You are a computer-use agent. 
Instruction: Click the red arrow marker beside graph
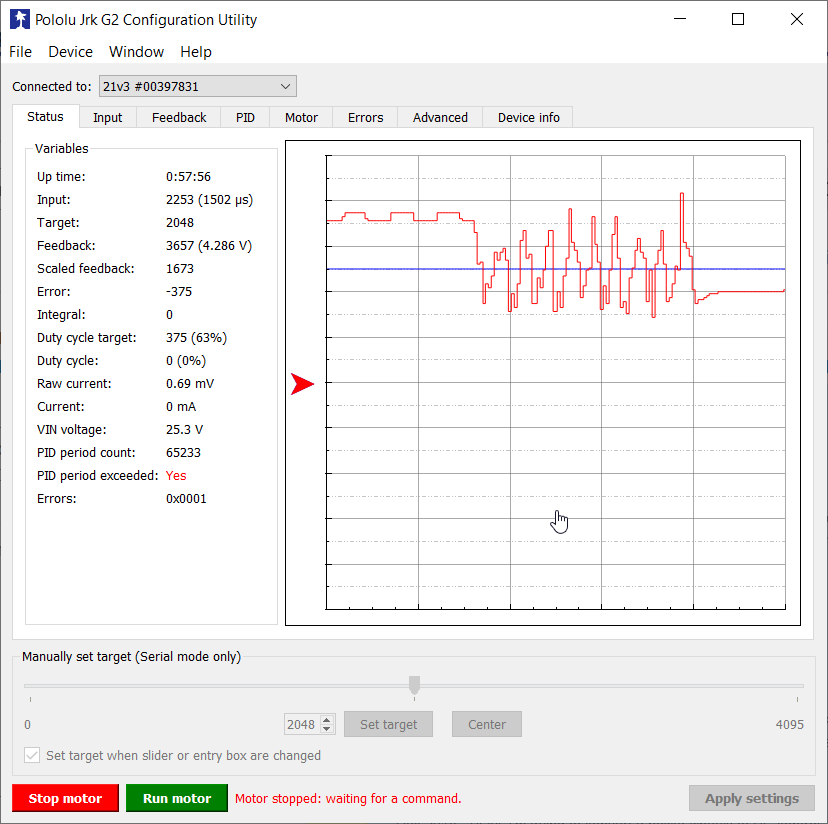(x=302, y=384)
